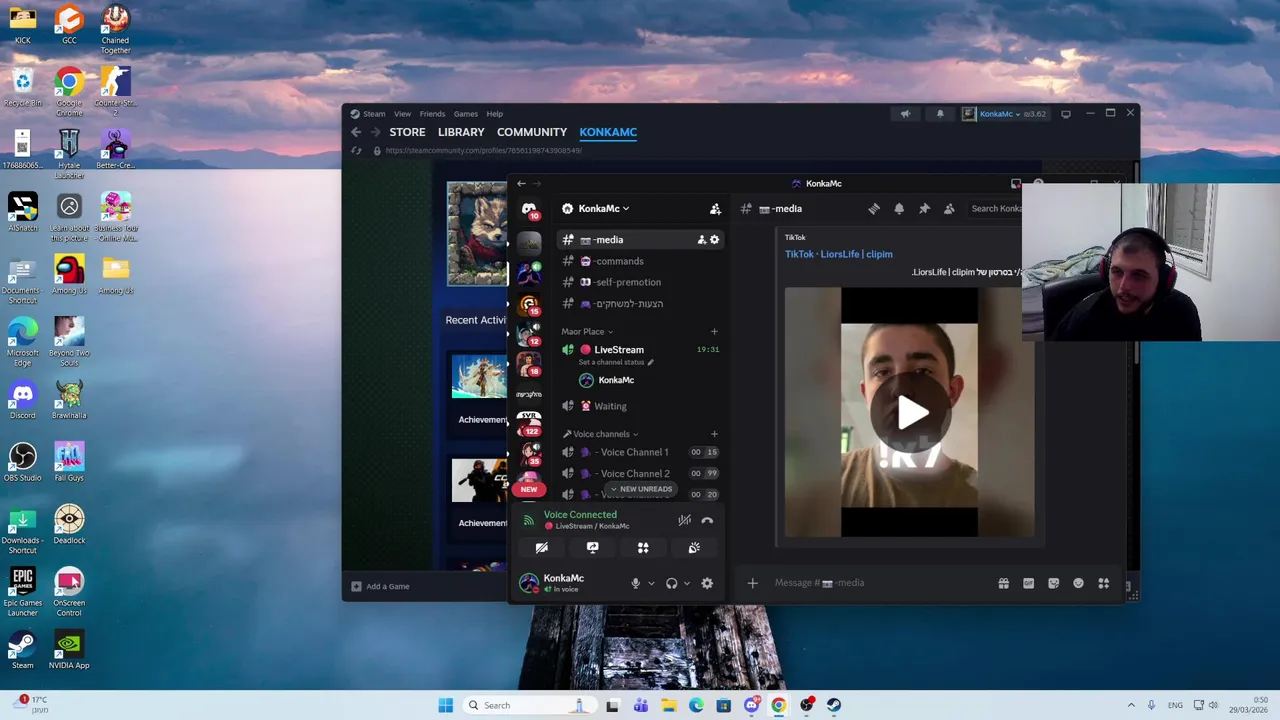
Task: Select the commands text channel
Action: (x=640, y=261)
